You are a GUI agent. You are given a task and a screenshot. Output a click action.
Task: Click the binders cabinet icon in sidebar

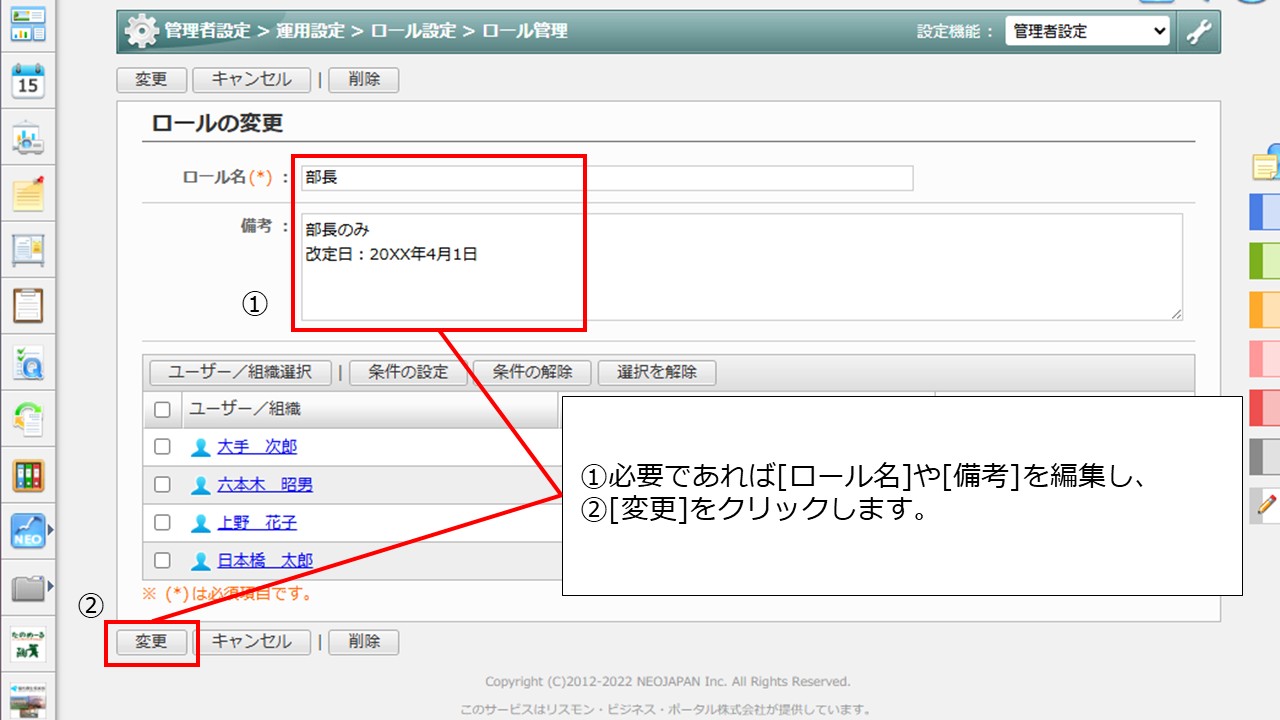(x=27, y=475)
